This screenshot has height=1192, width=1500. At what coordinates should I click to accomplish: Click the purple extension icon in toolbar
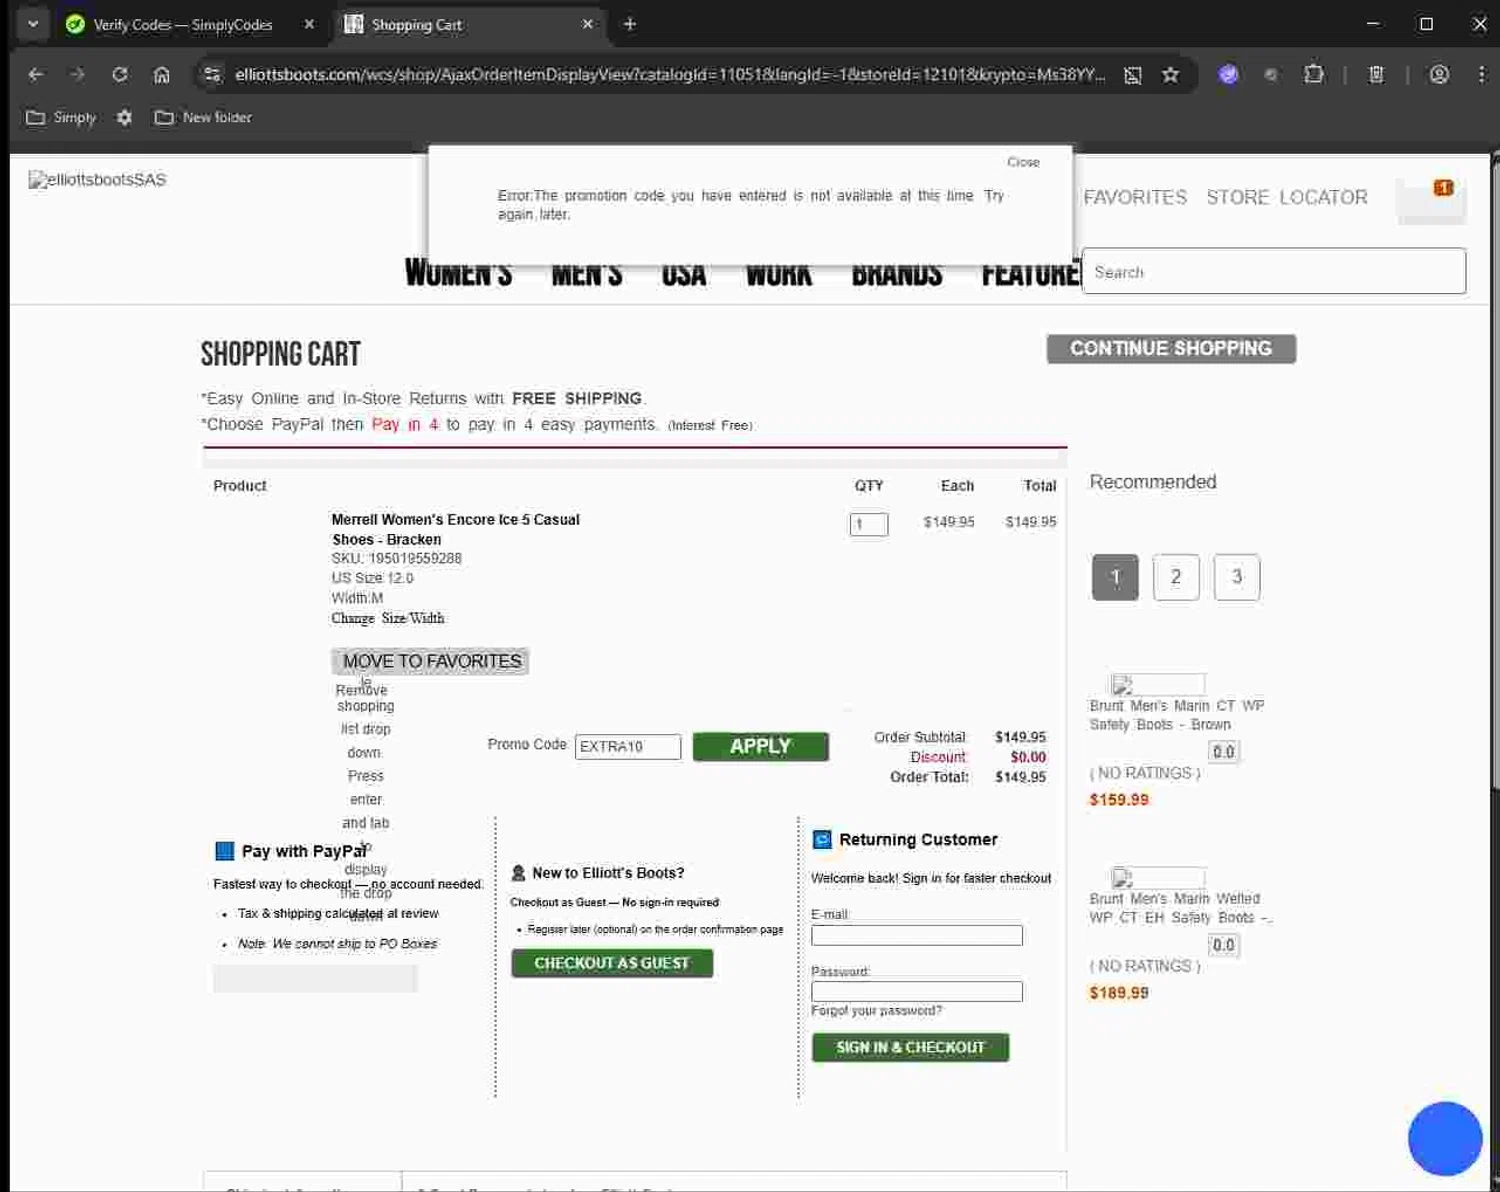click(x=1228, y=74)
